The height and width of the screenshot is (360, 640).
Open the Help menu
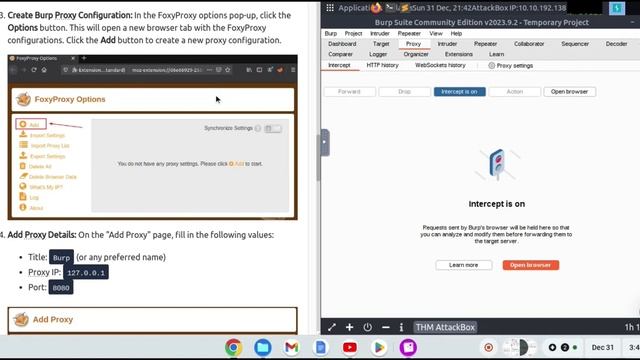(x=456, y=33)
